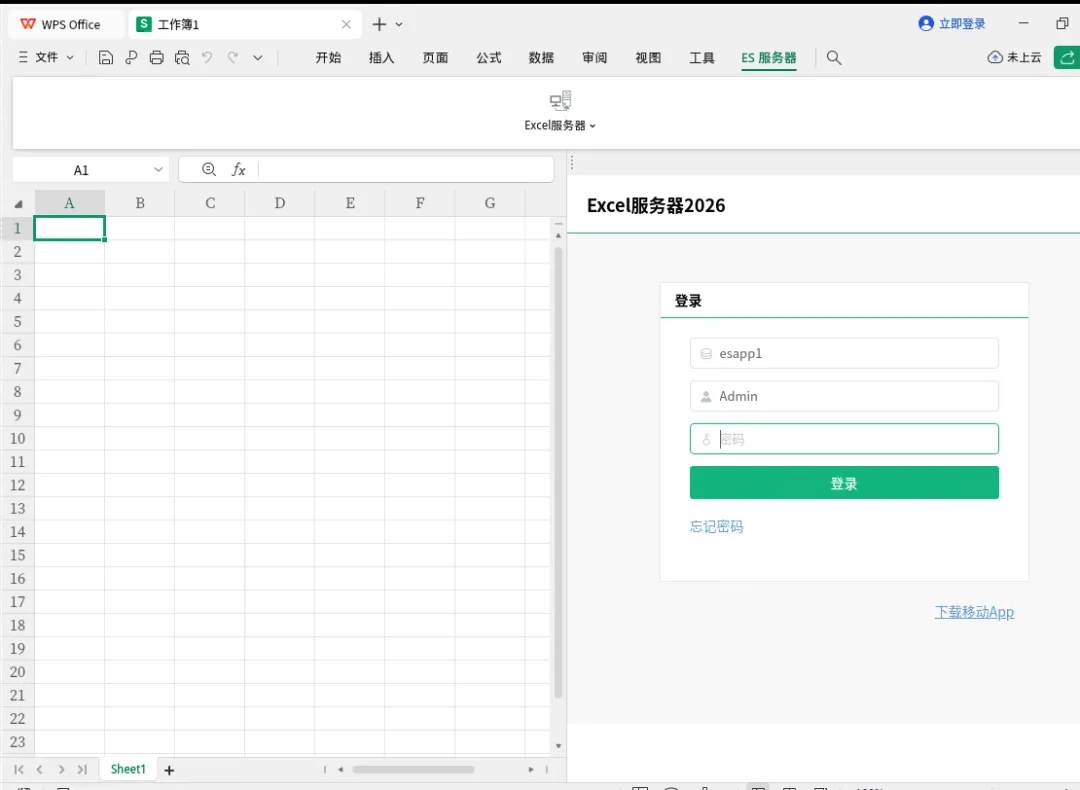The width and height of the screenshot is (1080, 790).
Task: Click the horizontal scrollbar thumb
Action: (x=413, y=769)
